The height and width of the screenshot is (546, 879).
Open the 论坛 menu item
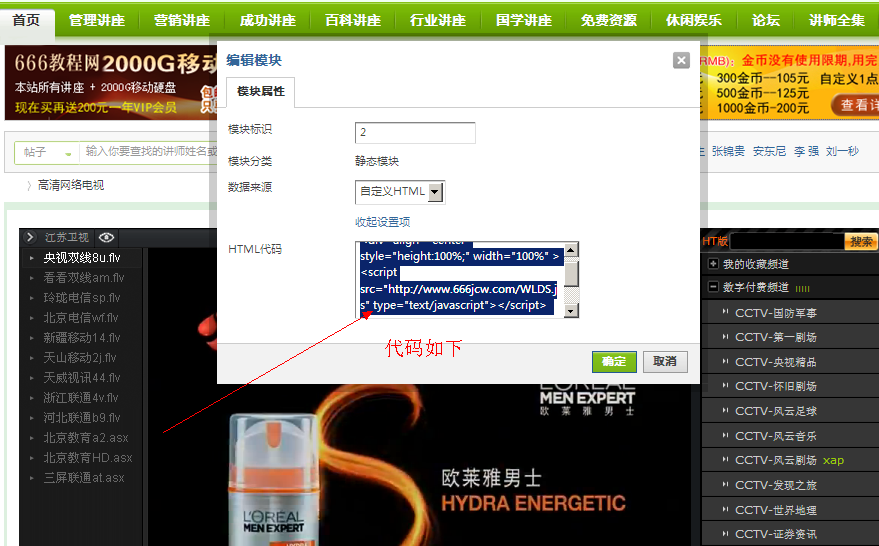point(766,21)
